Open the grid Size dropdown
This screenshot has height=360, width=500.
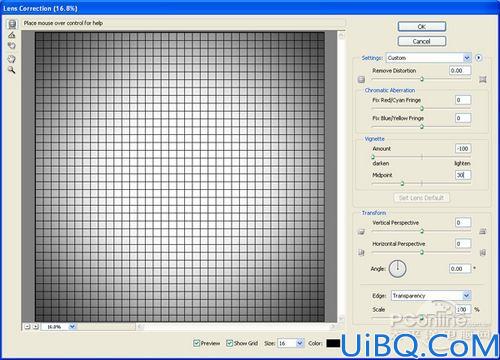pos(291,343)
